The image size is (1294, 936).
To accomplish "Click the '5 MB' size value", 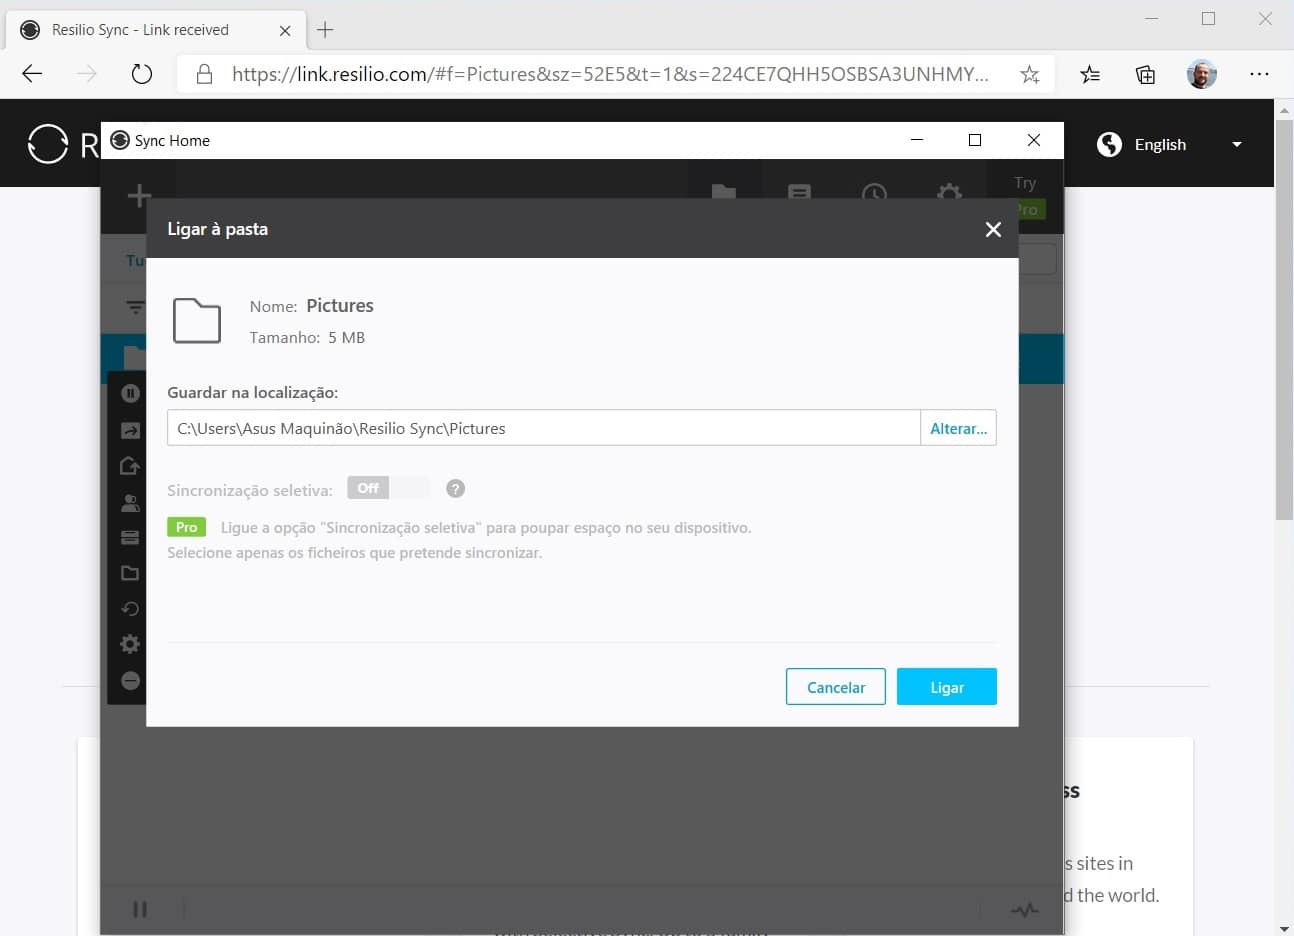I will pyautogui.click(x=346, y=338).
